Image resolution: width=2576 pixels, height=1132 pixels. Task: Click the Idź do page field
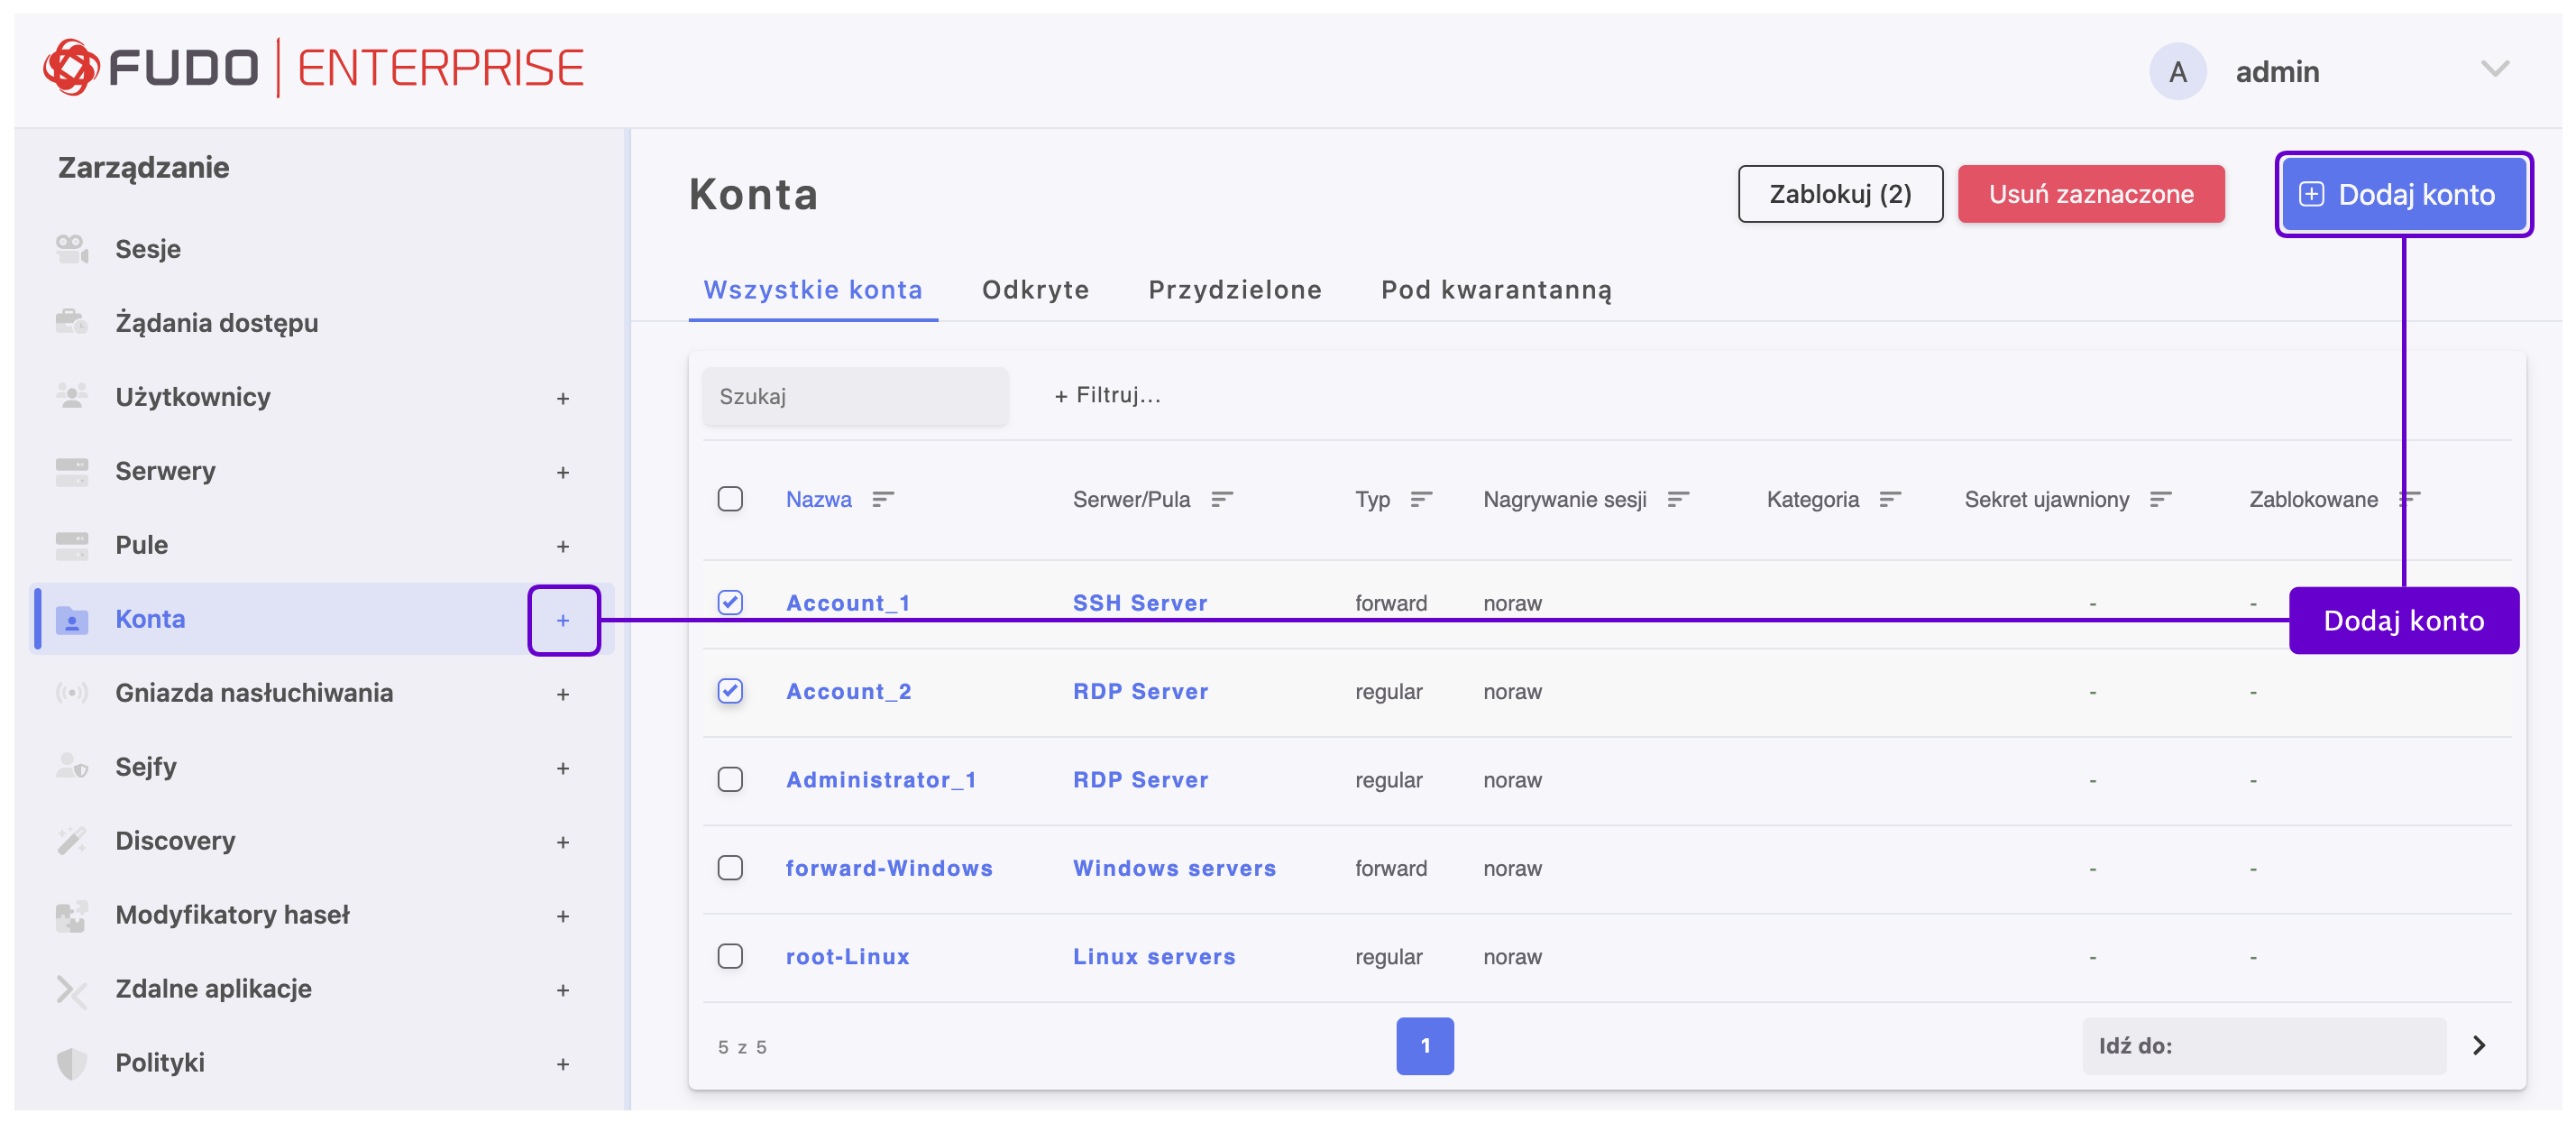tap(2264, 1046)
